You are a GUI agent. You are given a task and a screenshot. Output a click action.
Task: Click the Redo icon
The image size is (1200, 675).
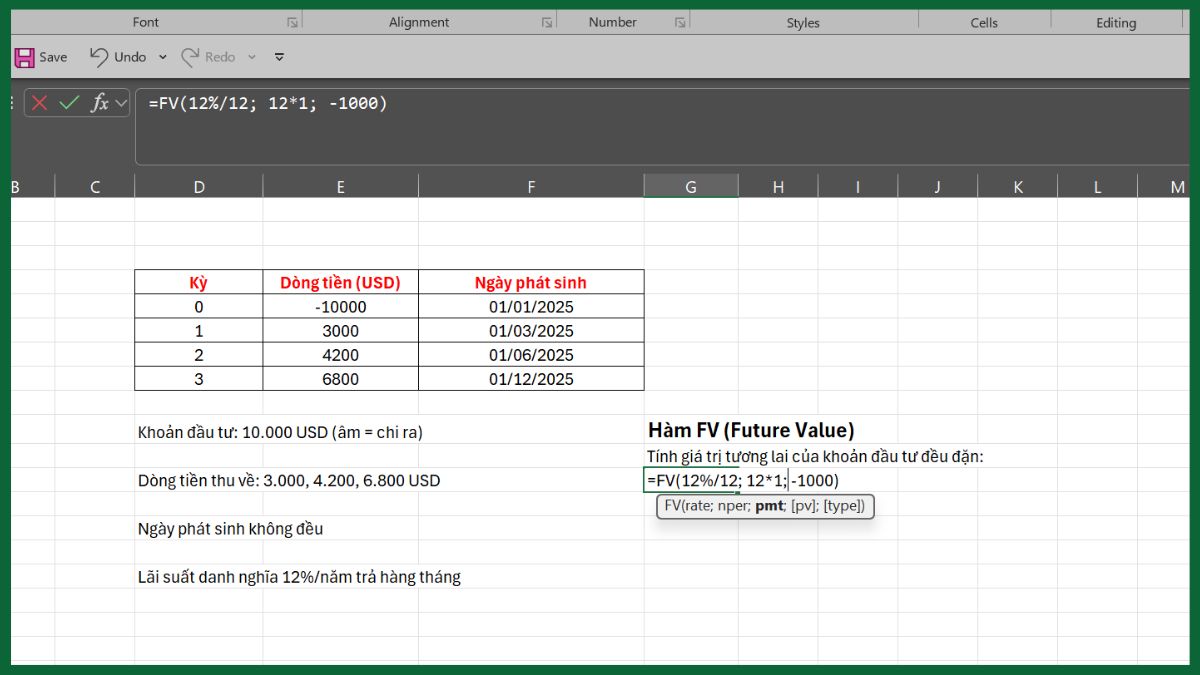tap(192, 57)
